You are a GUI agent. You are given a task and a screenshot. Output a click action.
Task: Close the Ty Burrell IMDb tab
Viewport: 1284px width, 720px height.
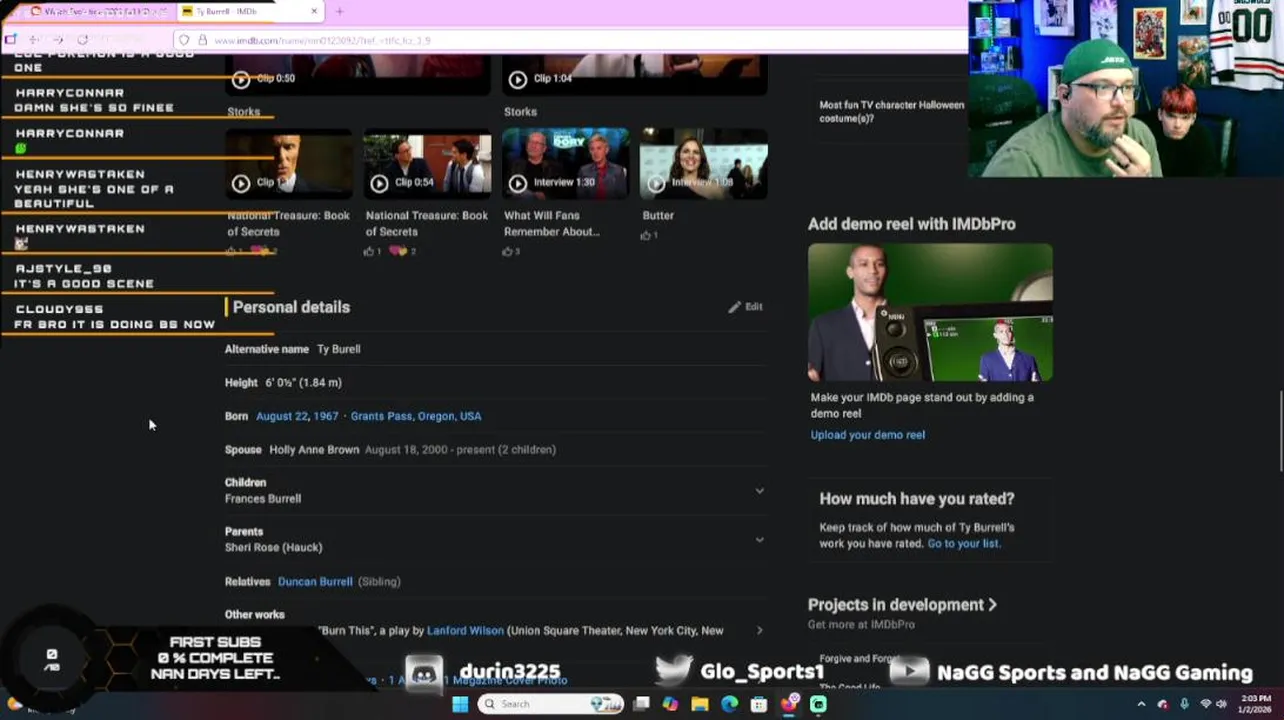[x=314, y=12]
